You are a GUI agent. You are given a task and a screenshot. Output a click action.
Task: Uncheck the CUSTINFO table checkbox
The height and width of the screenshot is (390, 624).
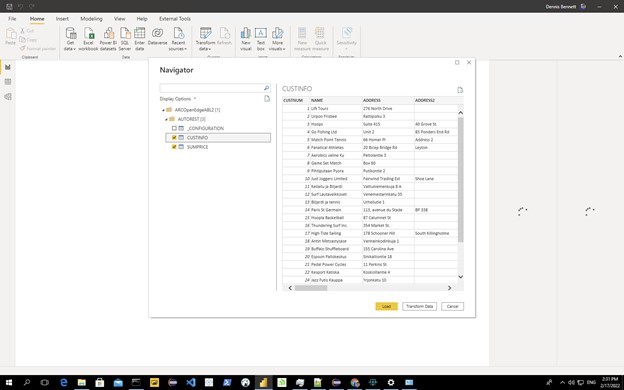click(174, 137)
